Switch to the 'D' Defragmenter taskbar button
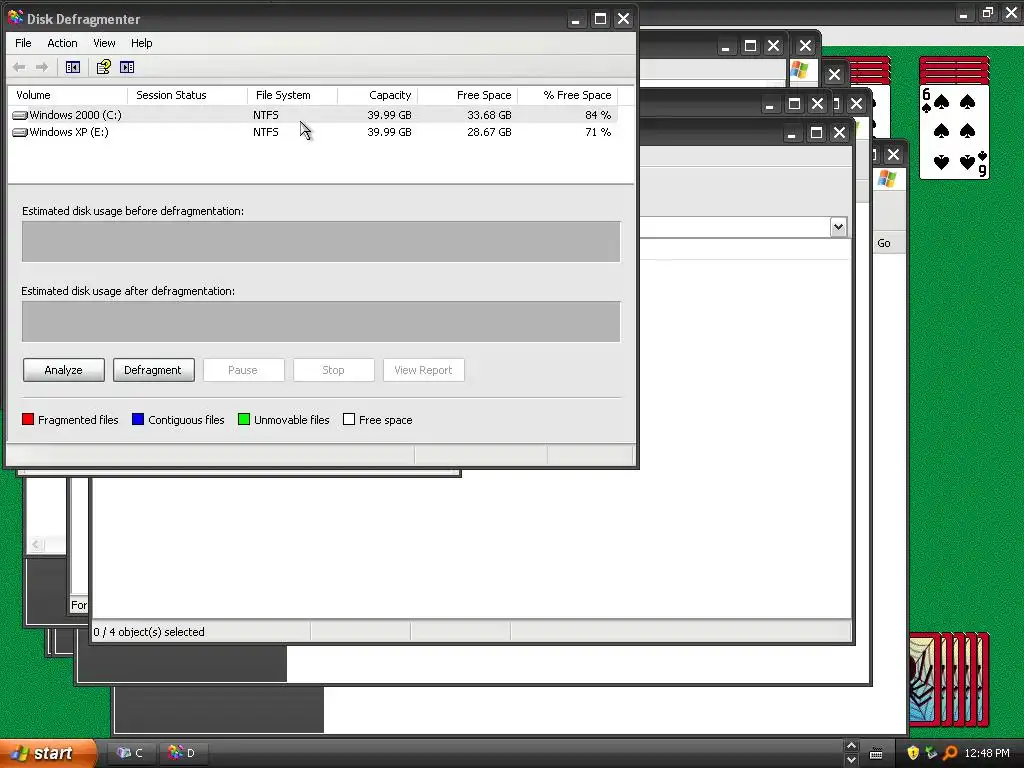Image resolution: width=1024 pixels, height=768 pixels. coord(183,753)
